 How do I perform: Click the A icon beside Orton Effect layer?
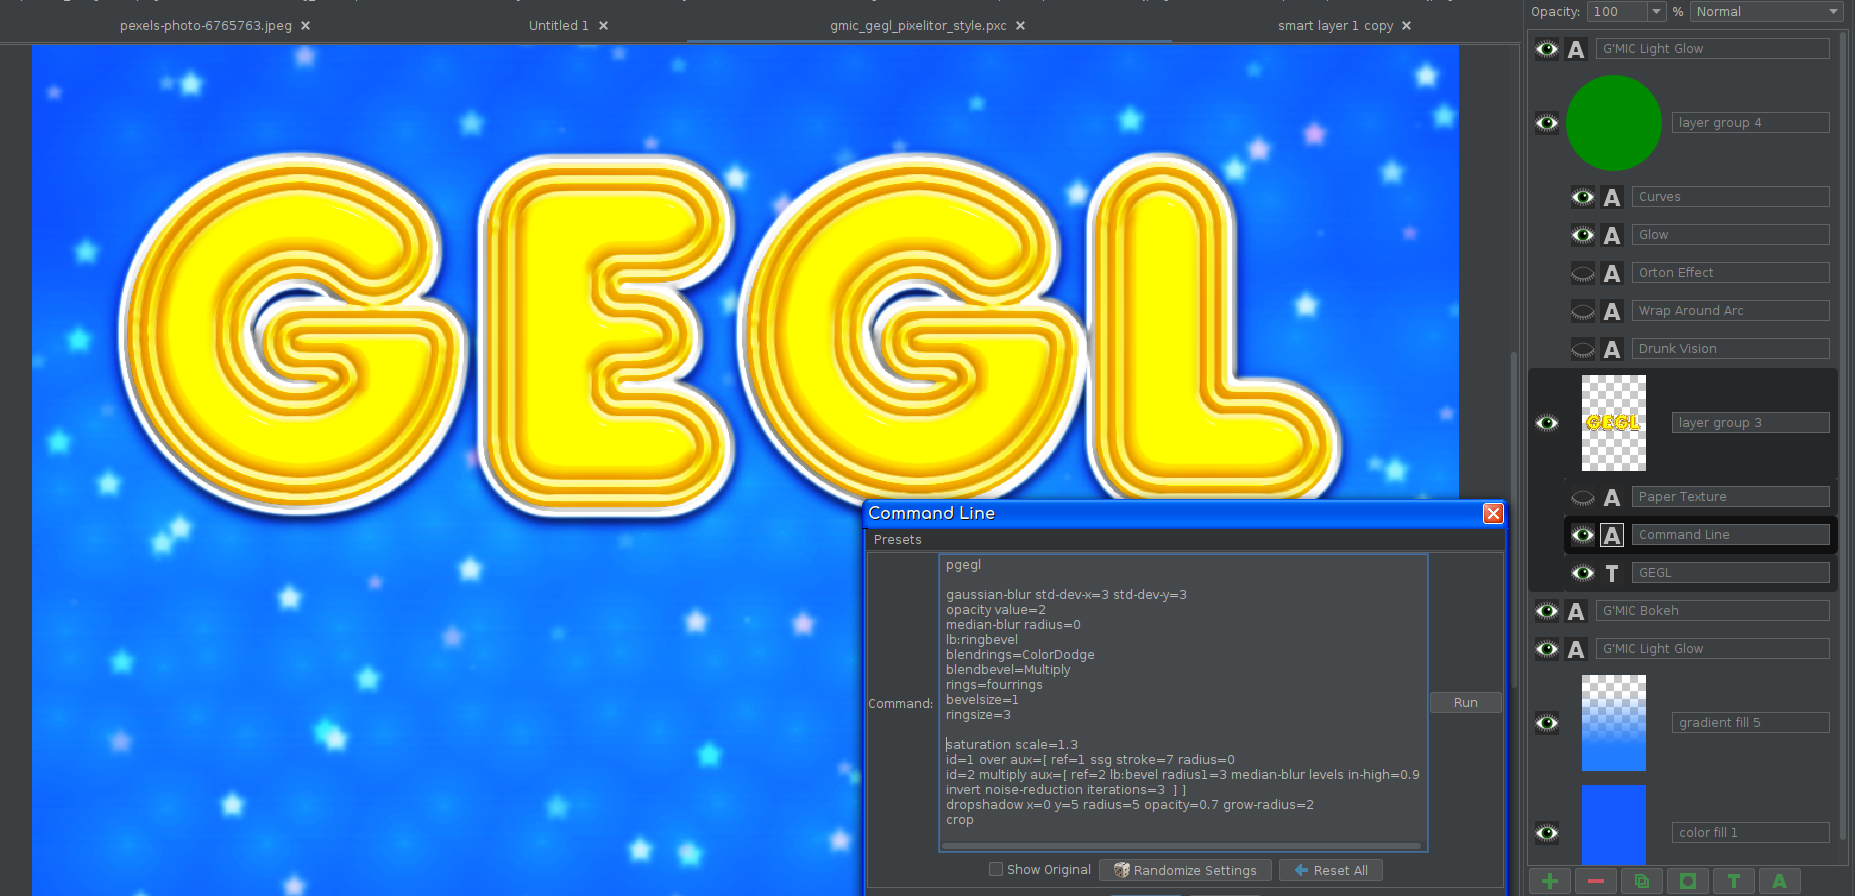[1611, 273]
